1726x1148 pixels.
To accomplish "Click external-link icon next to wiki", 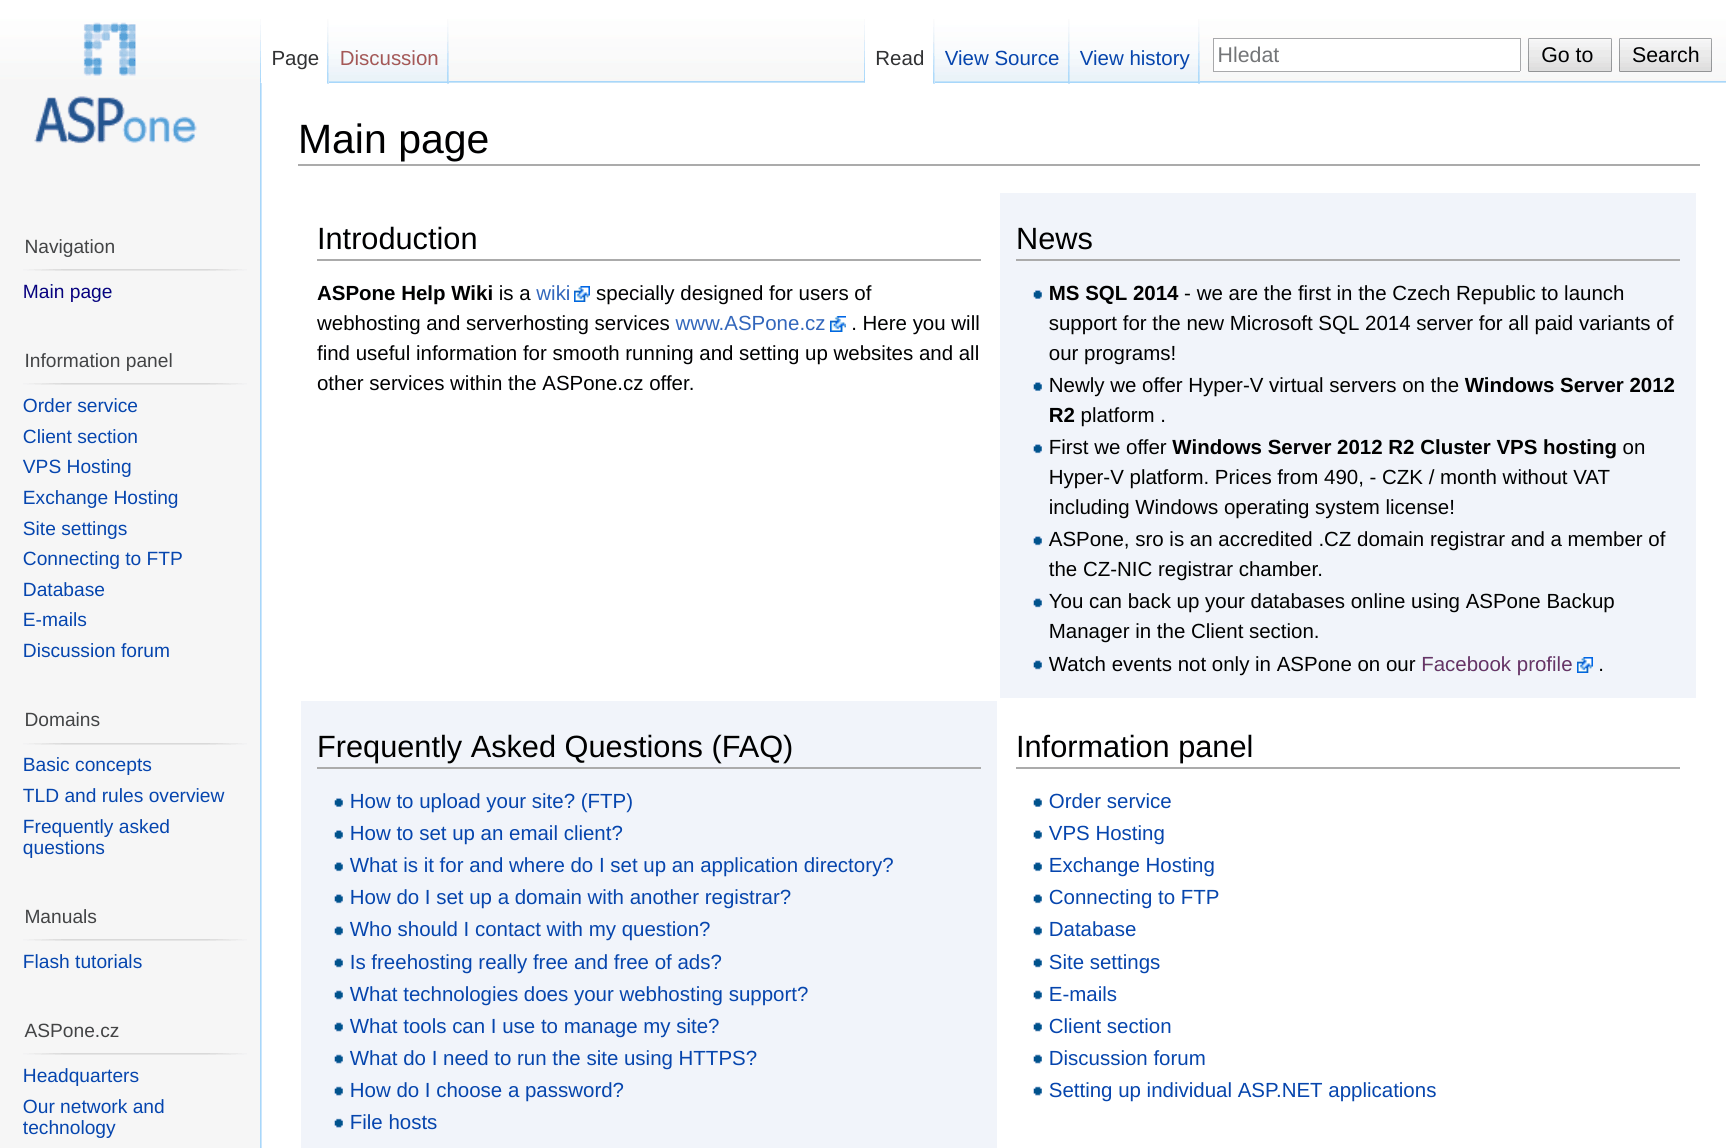I will coord(582,294).
